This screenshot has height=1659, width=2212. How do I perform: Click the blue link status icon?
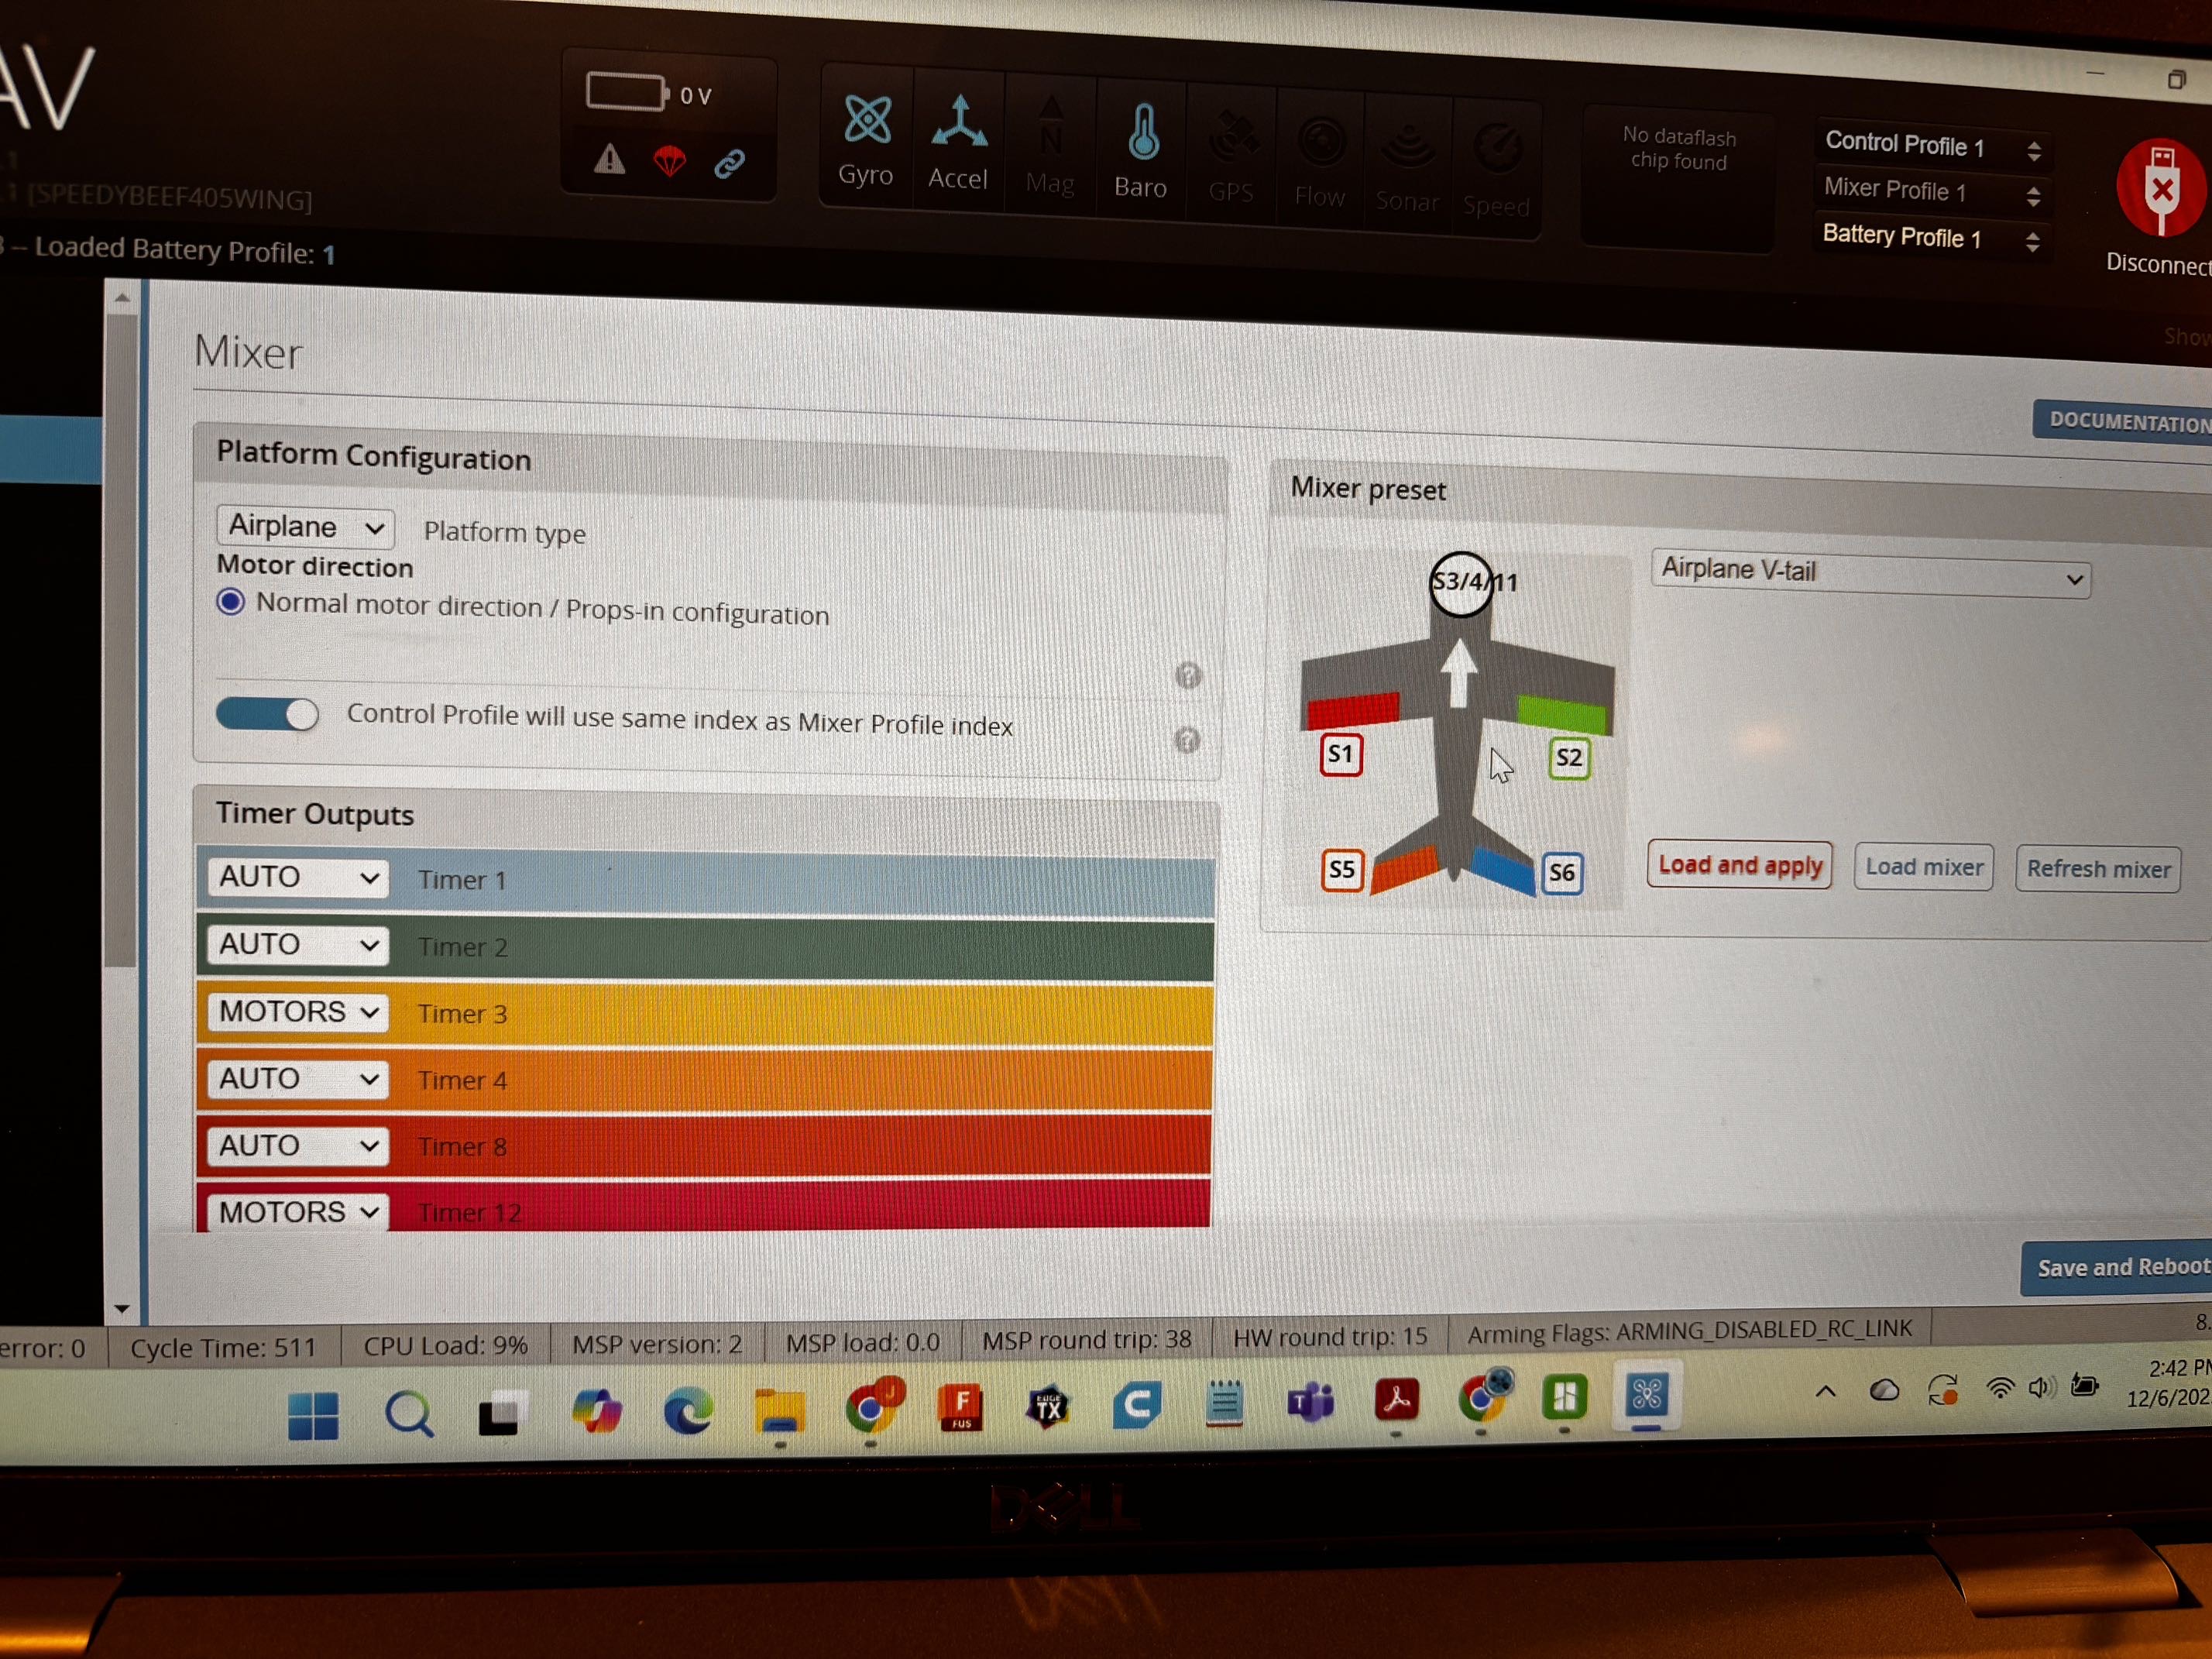[x=729, y=163]
